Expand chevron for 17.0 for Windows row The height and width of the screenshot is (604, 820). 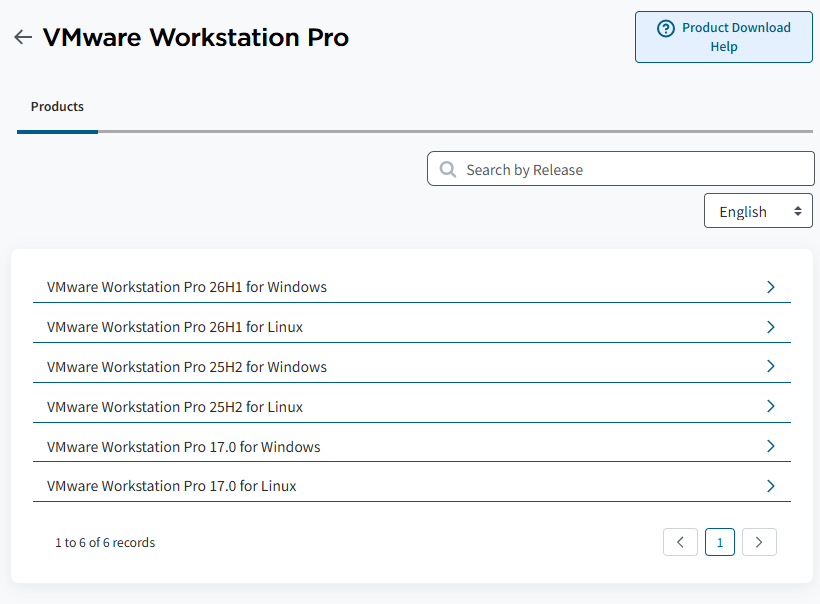click(x=770, y=446)
